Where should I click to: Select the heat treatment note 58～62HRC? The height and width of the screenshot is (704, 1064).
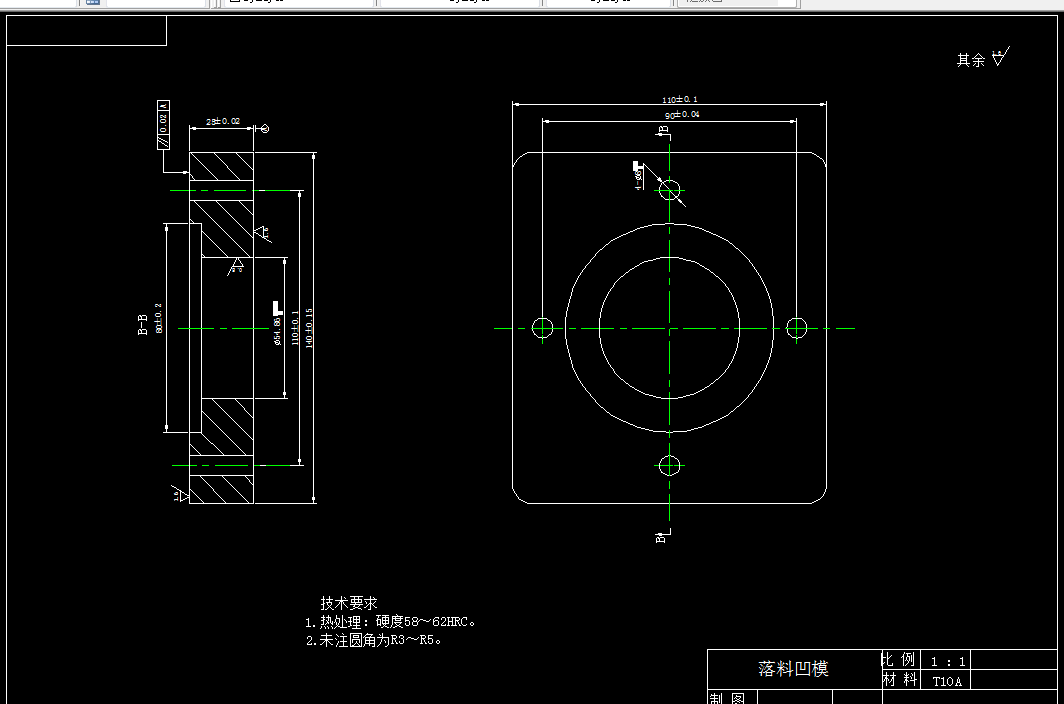click(x=390, y=622)
